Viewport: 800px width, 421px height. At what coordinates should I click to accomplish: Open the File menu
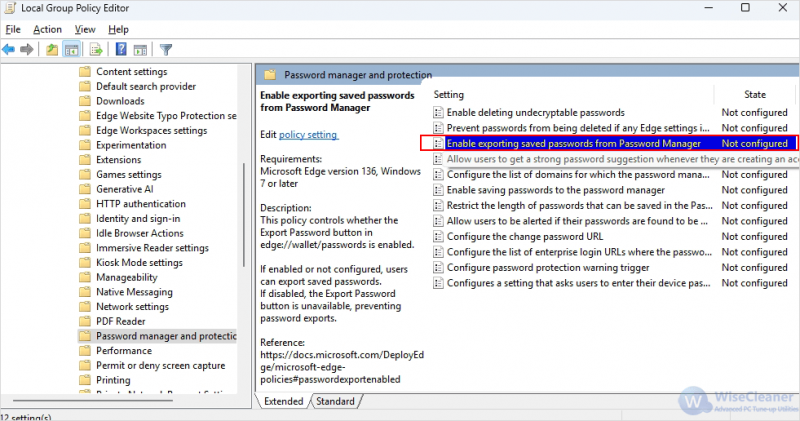(x=13, y=30)
